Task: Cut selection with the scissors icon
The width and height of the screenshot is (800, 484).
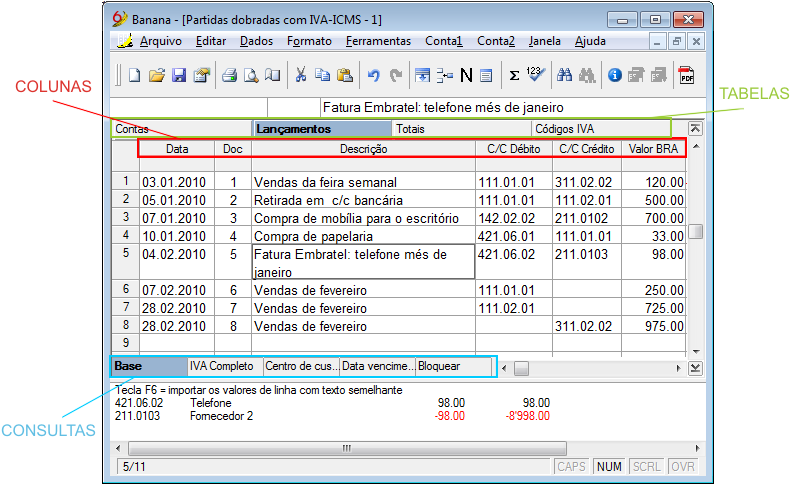Action: [x=301, y=75]
